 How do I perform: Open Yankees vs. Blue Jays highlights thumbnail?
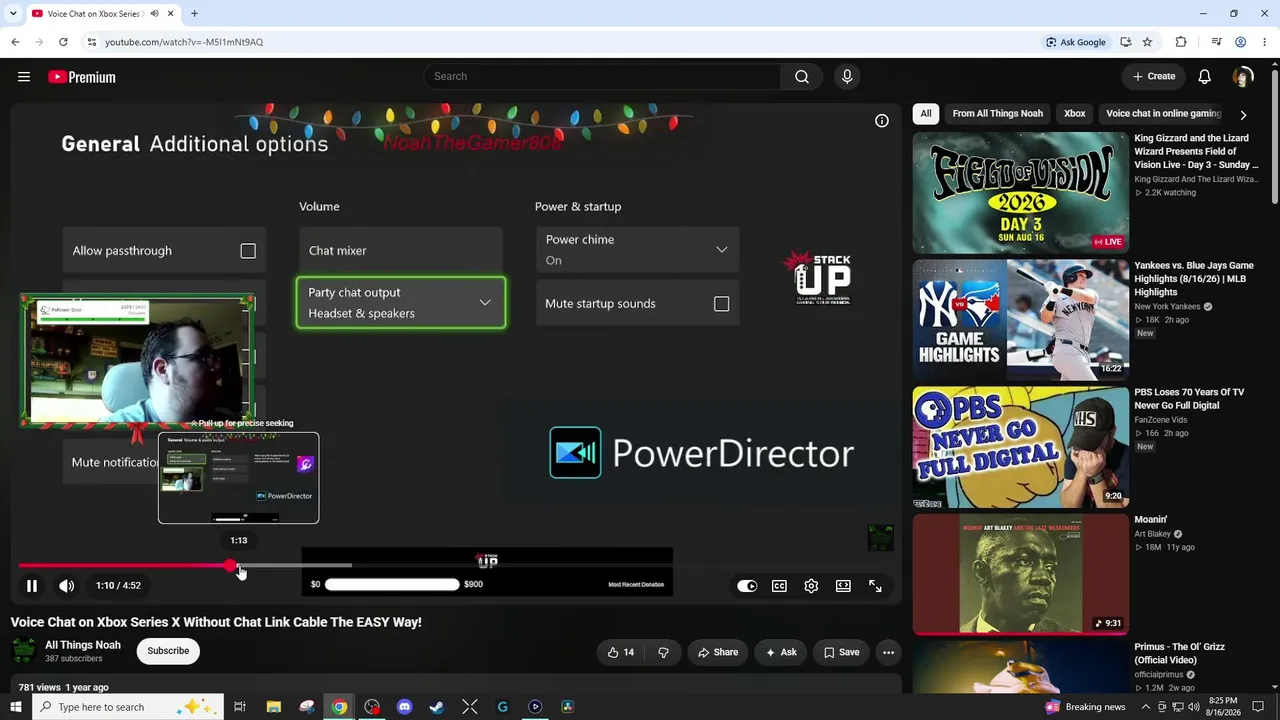click(x=1020, y=320)
